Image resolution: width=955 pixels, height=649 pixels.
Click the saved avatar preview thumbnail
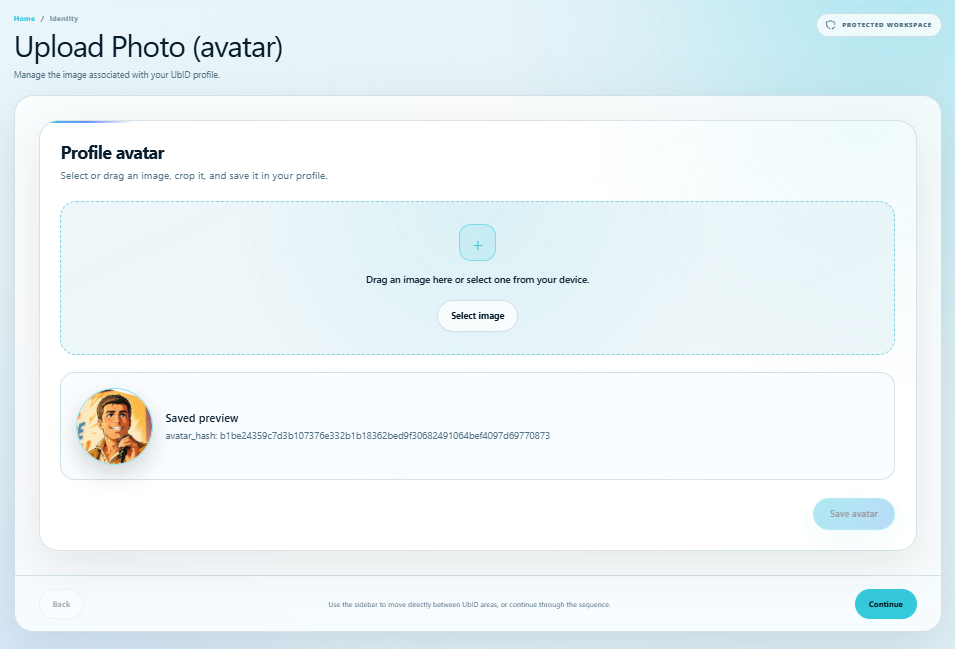click(x=114, y=426)
